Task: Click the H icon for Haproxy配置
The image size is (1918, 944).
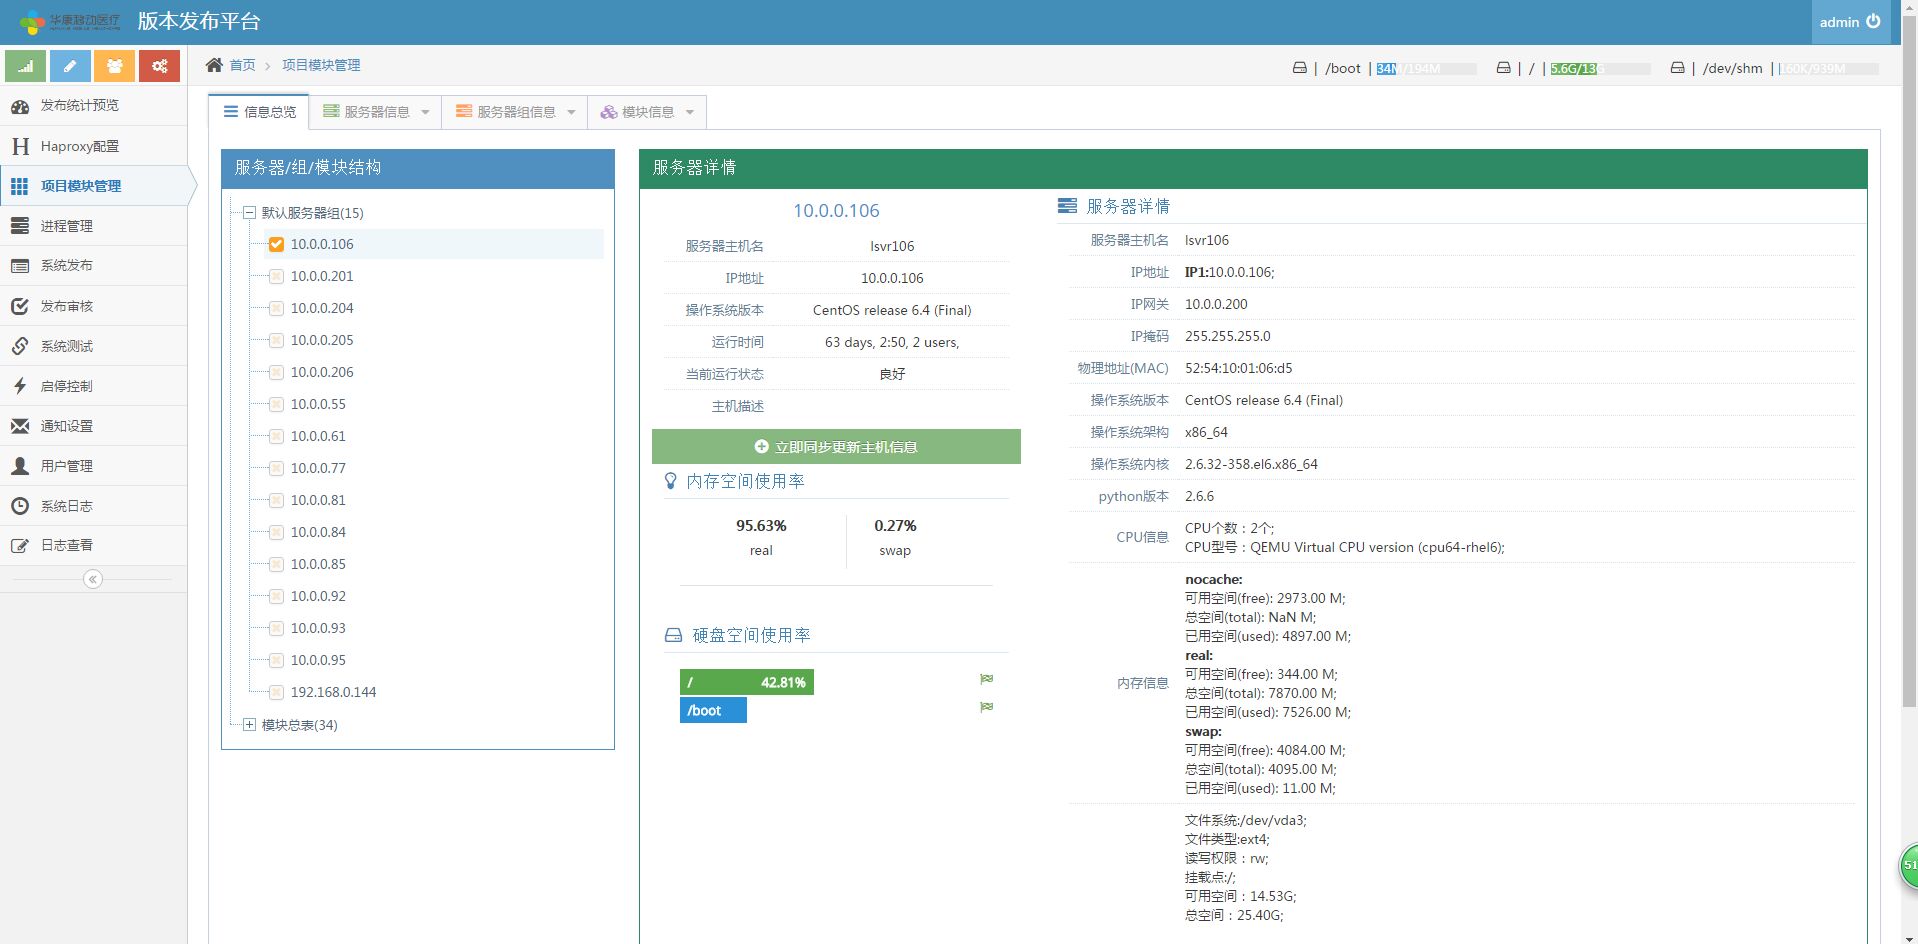Action: pyautogui.click(x=20, y=146)
